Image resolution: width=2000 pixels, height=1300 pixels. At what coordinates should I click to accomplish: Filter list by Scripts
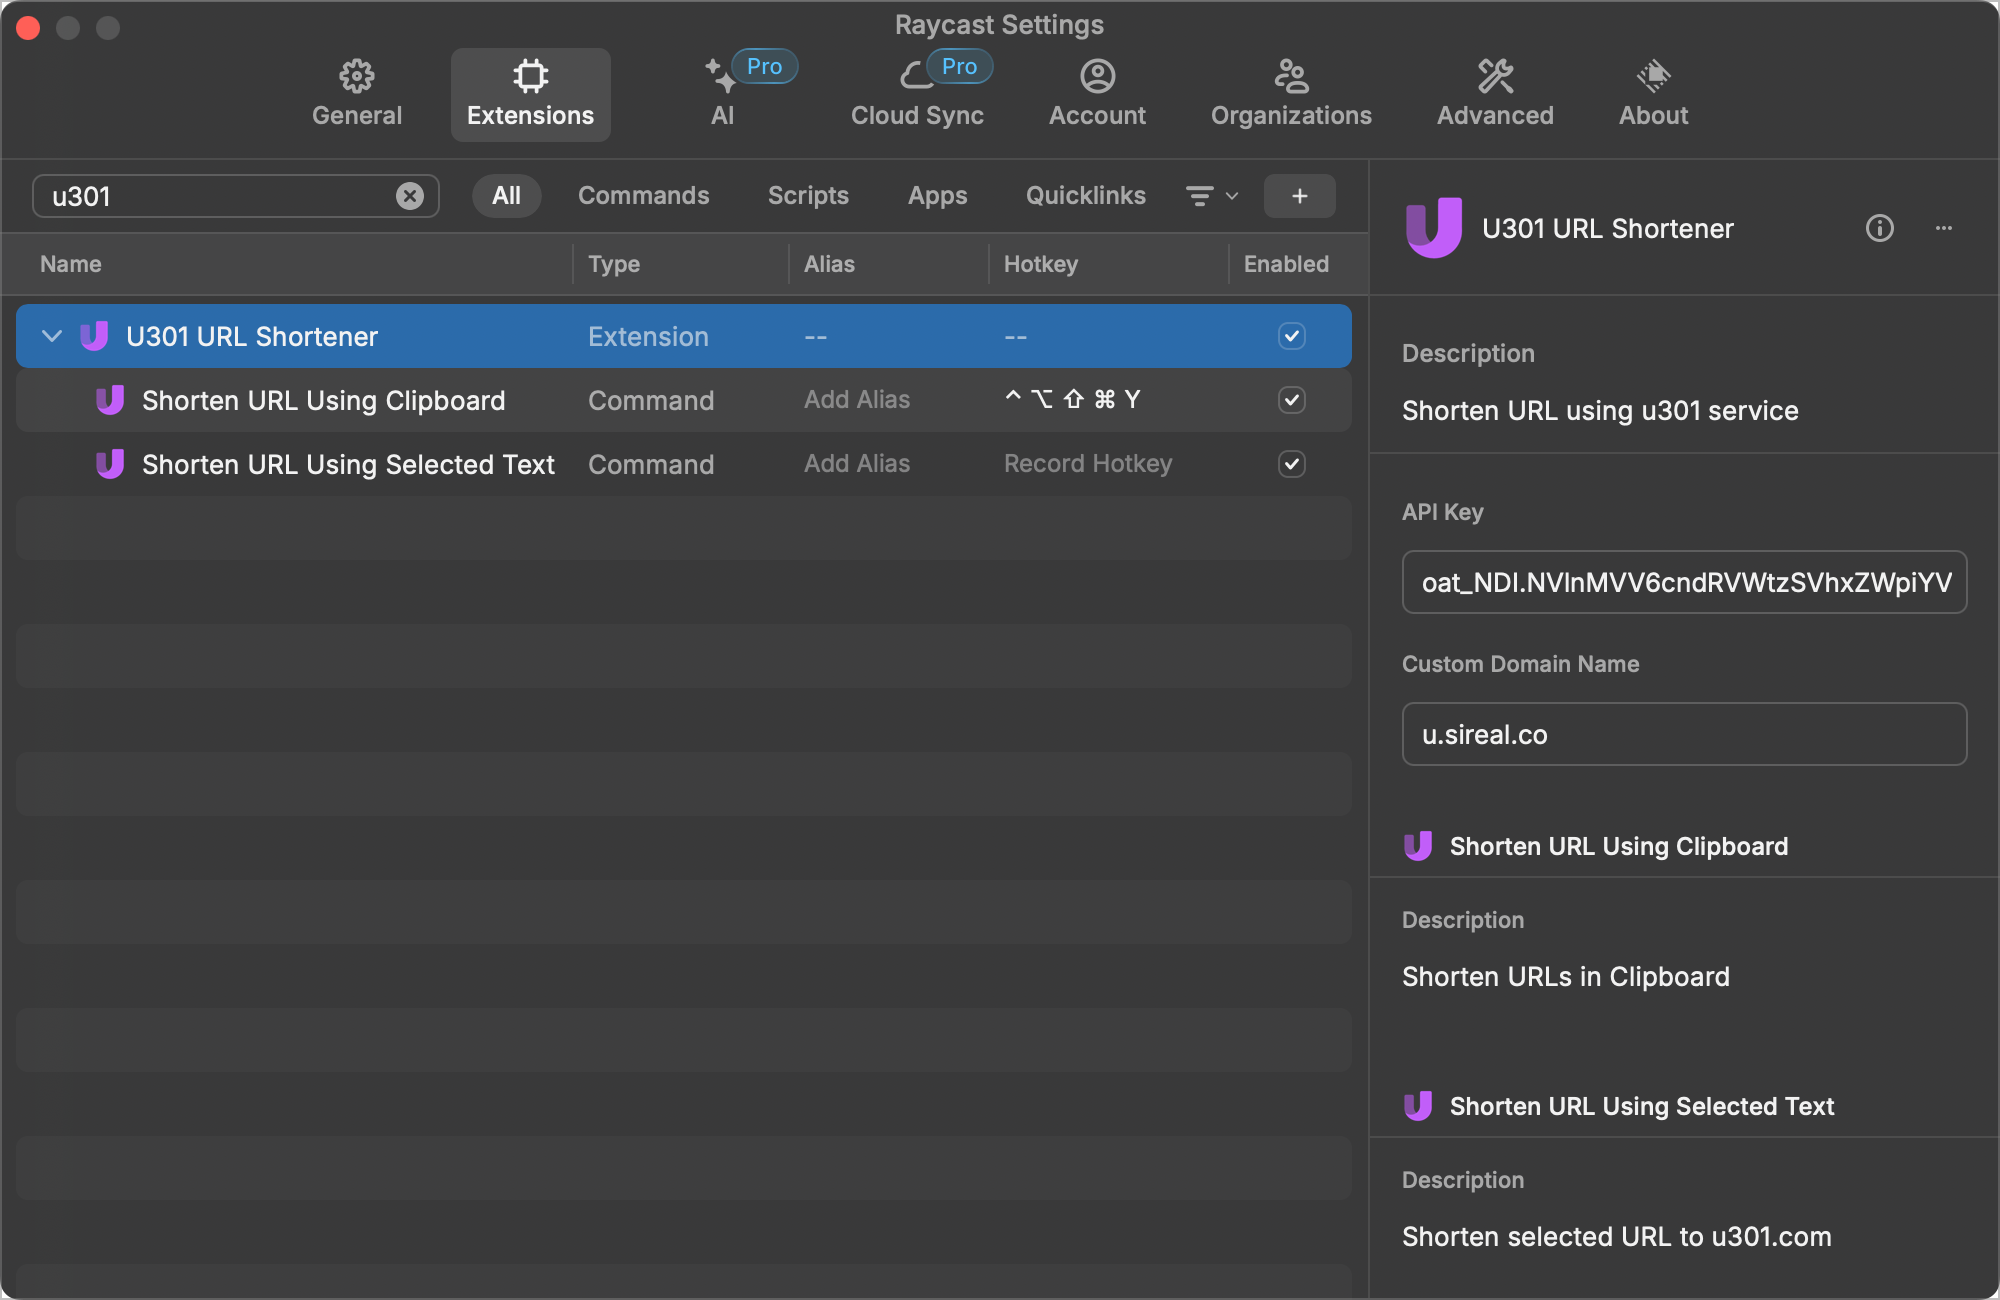coord(808,196)
